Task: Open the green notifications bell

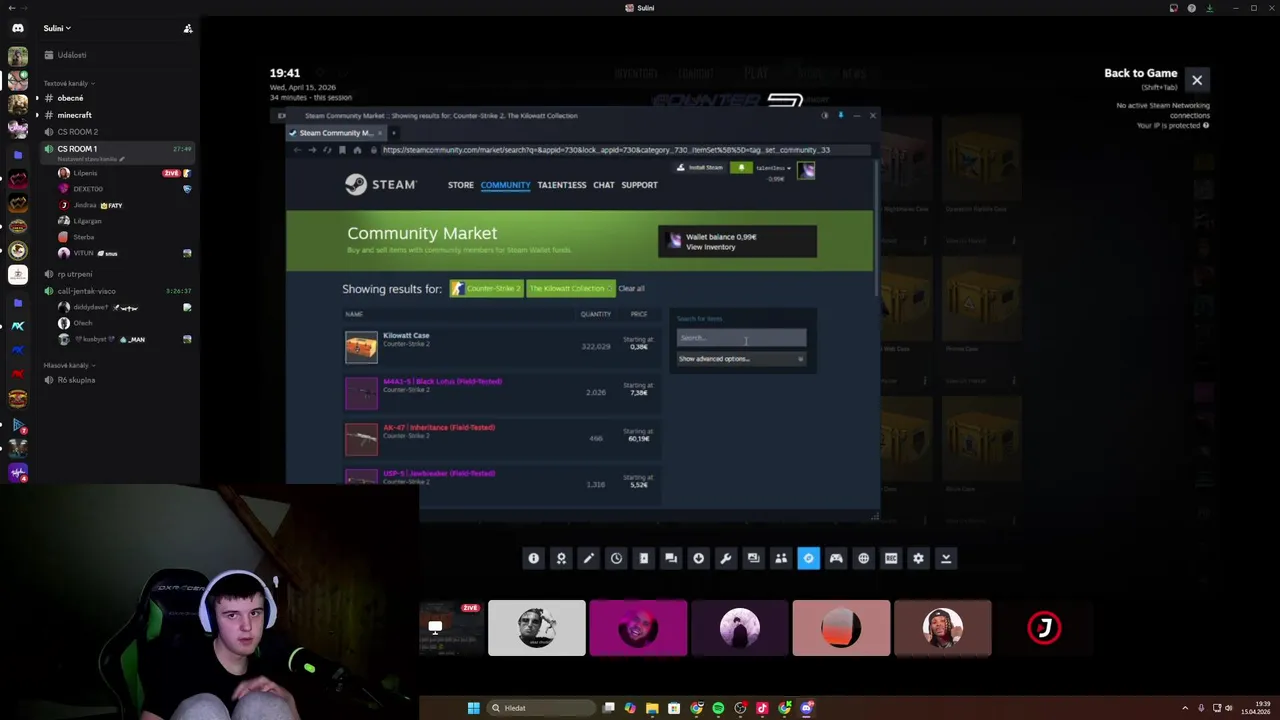Action: coord(741,168)
